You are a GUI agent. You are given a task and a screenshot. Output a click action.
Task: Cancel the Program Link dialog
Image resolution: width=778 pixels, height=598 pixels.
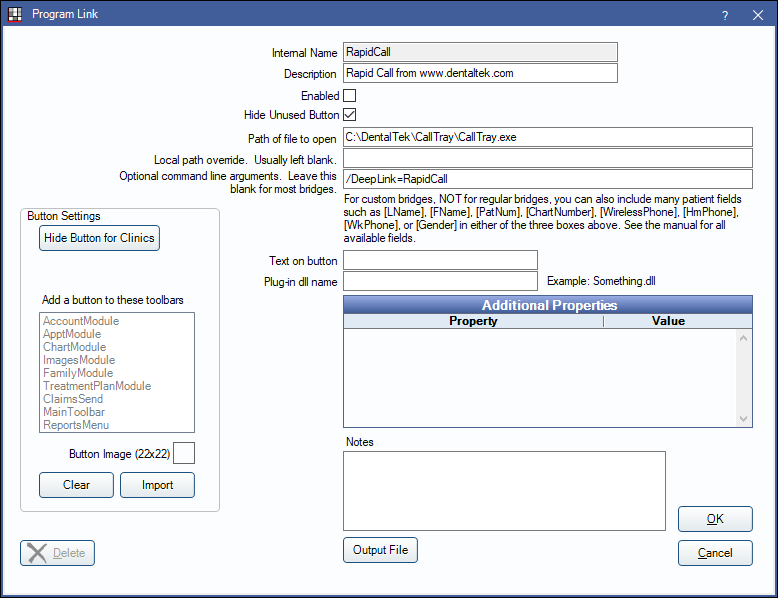point(715,553)
